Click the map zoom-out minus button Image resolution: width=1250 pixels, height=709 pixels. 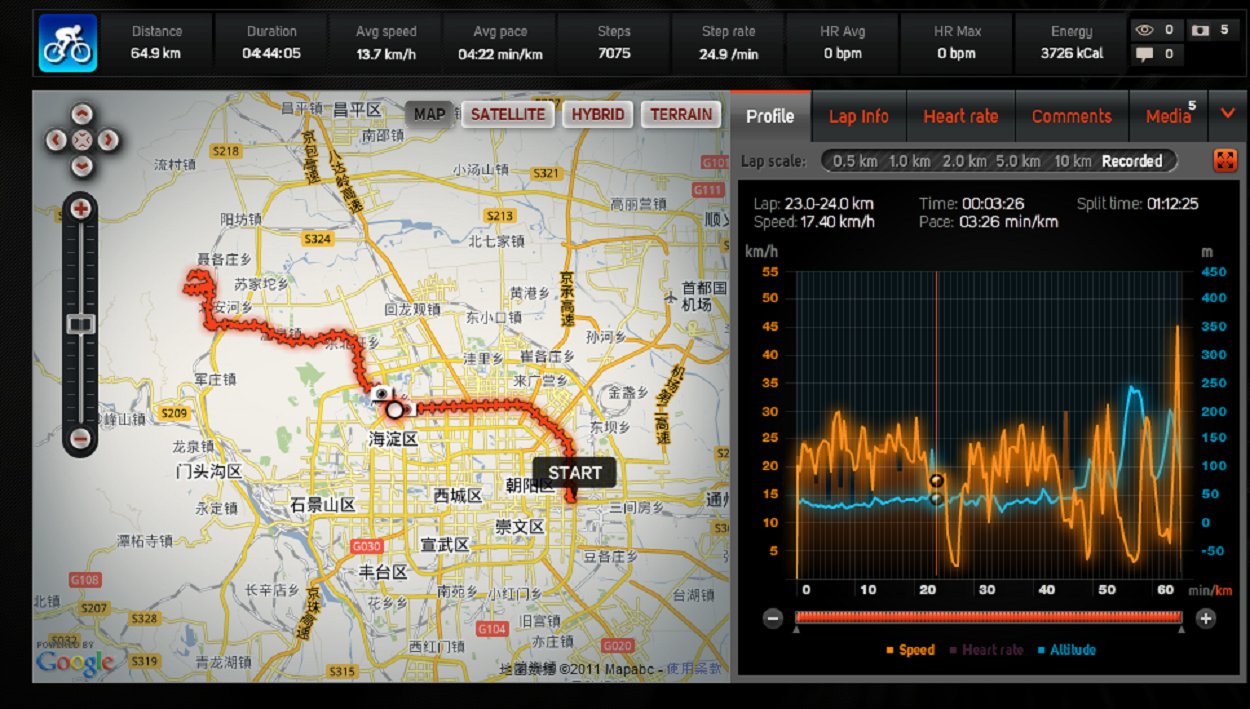[x=82, y=438]
